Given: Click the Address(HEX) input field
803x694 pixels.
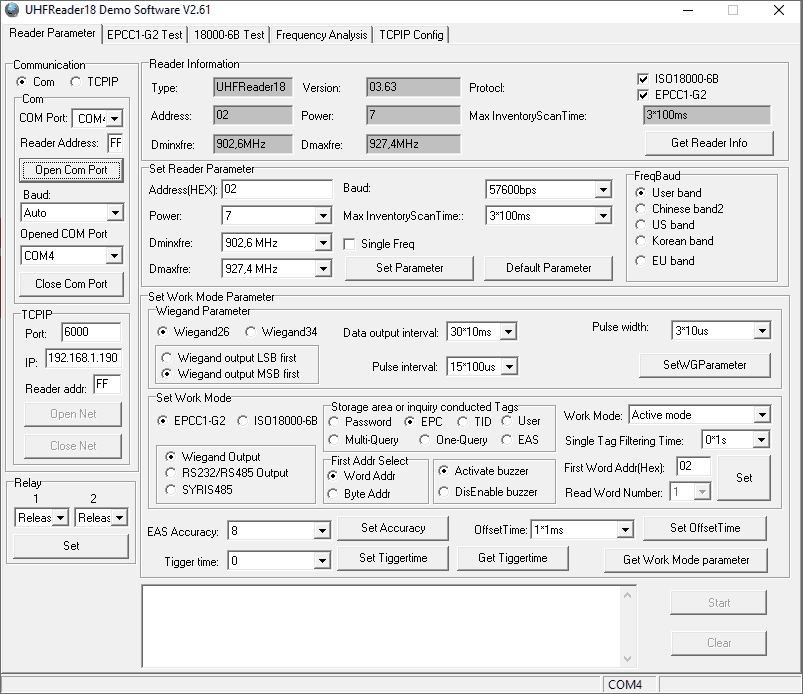Looking at the screenshot, I should tap(277, 189).
